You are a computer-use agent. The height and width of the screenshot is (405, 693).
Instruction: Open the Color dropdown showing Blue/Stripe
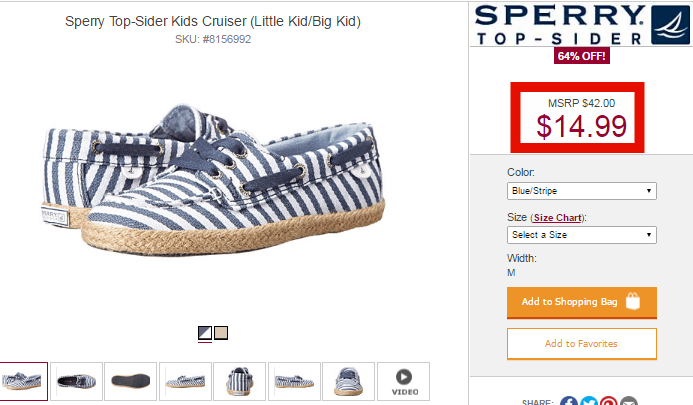pyautogui.click(x=582, y=191)
